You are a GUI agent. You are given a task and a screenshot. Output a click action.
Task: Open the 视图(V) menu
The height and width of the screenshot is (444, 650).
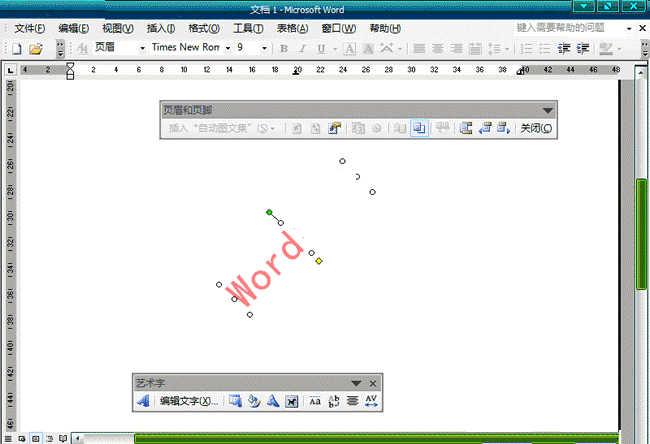[118, 28]
